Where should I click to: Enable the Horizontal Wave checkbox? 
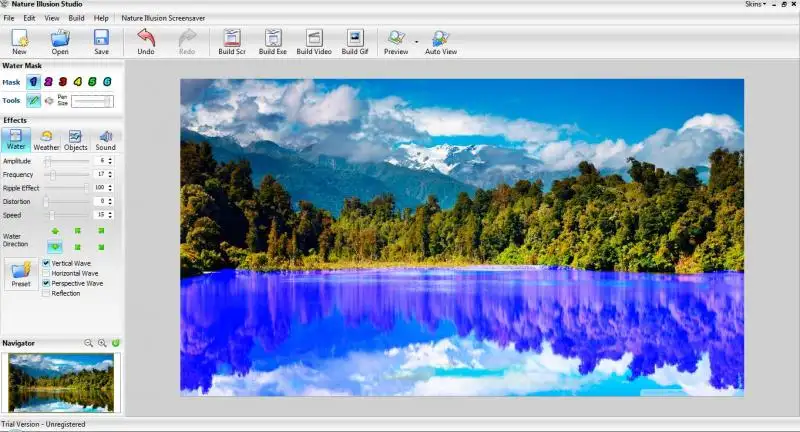click(46, 274)
